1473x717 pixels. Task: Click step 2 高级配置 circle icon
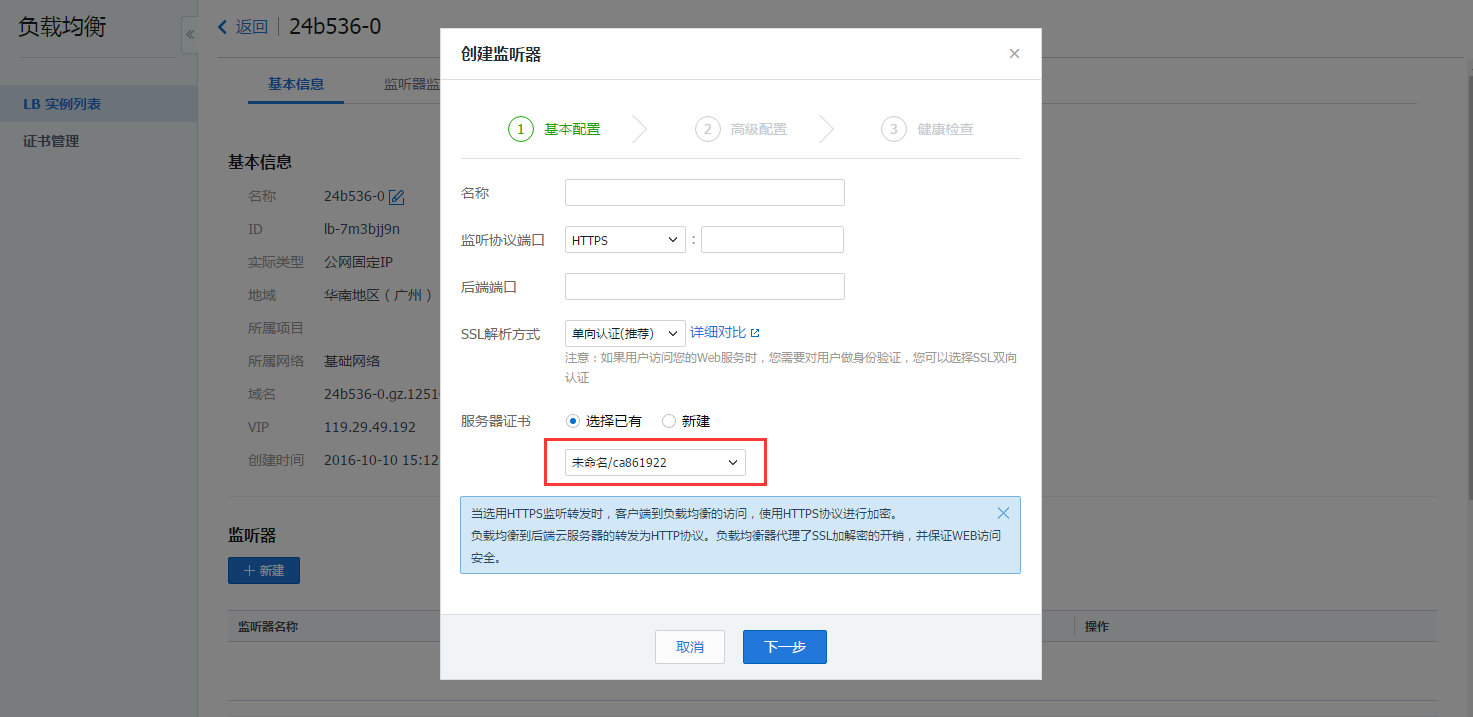tap(707, 129)
